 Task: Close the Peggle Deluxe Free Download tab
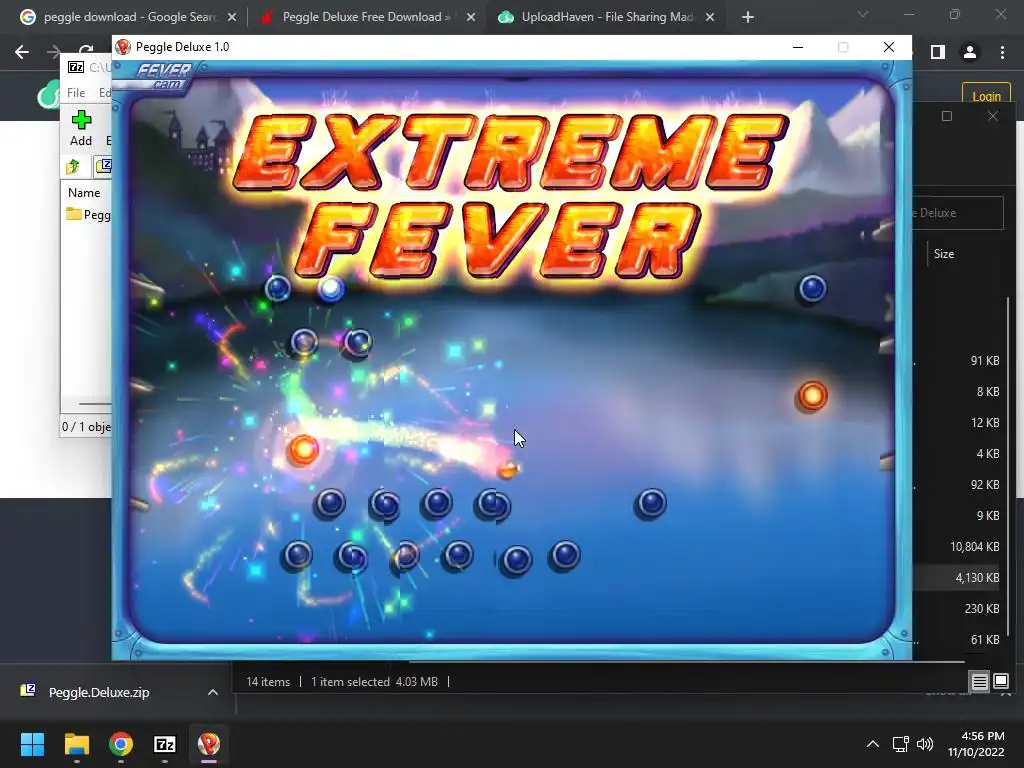[x=470, y=18]
